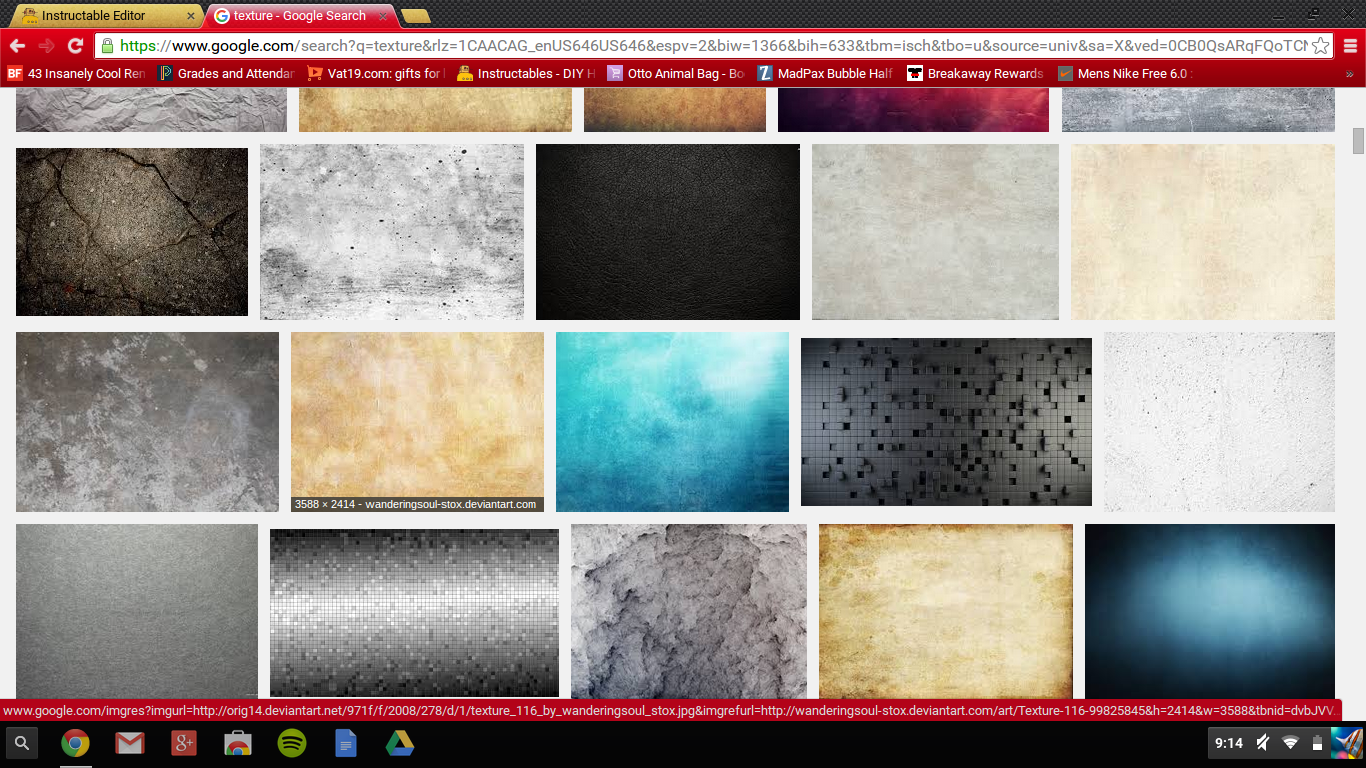
Task: Open the Instructables - DIY bookmark
Action: pos(526,74)
